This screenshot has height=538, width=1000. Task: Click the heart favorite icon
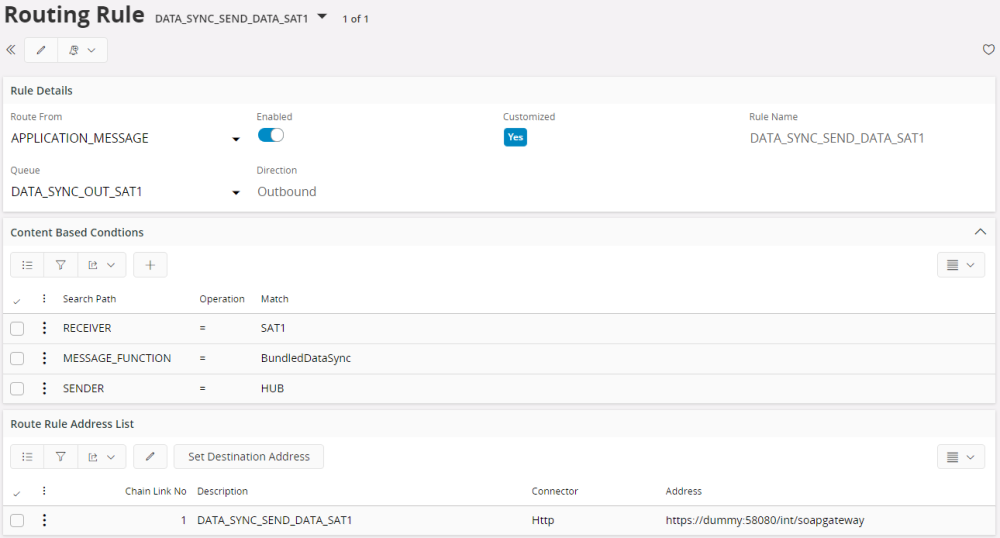pyautogui.click(x=988, y=50)
